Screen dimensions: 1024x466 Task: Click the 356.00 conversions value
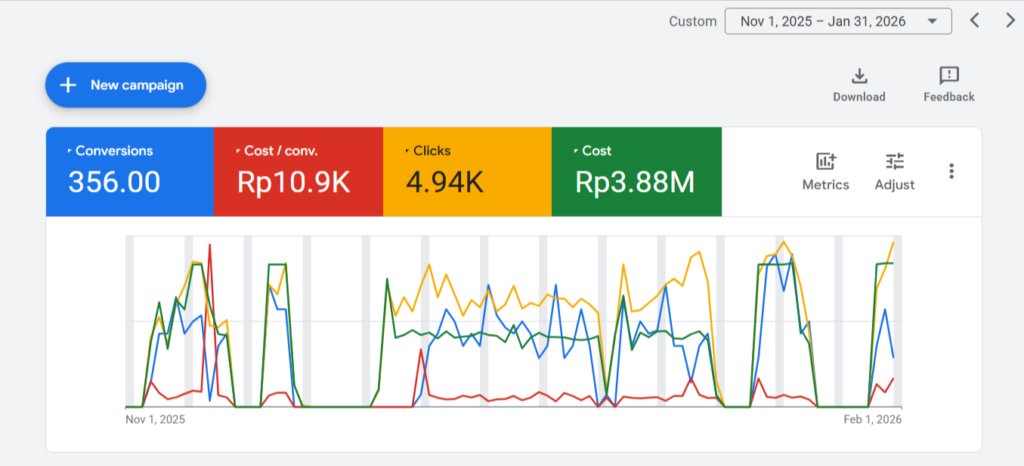pos(114,182)
